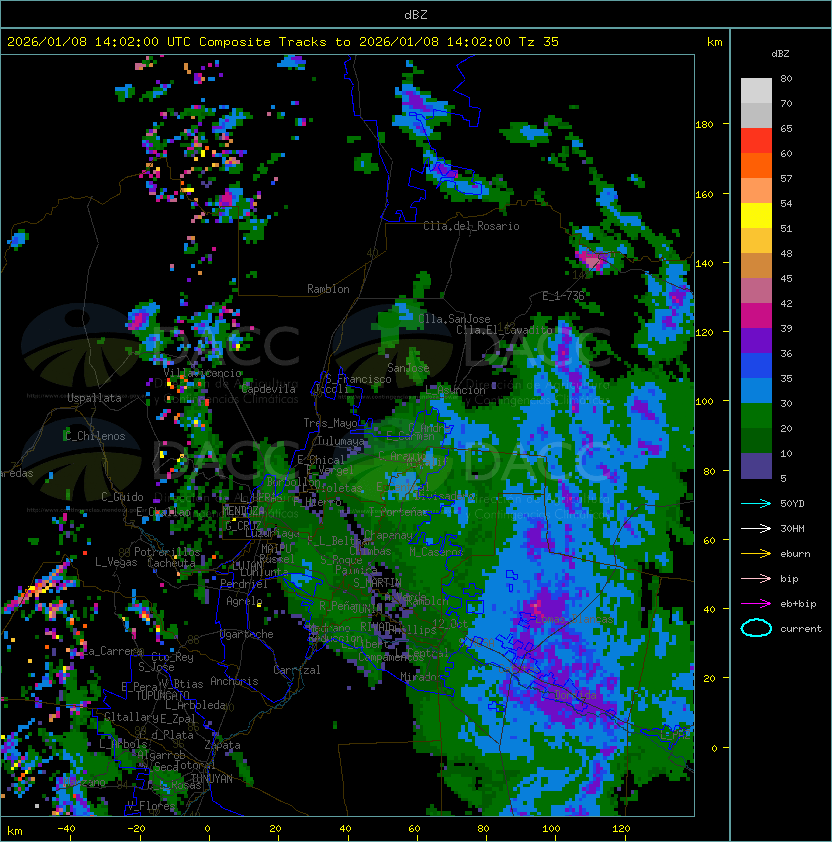Click the 'dBZ' title at top center
The image size is (832, 842).
point(416,14)
